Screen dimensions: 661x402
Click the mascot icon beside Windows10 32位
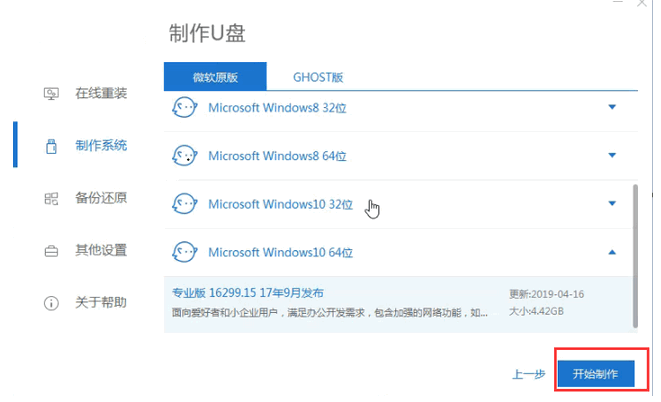185,204
